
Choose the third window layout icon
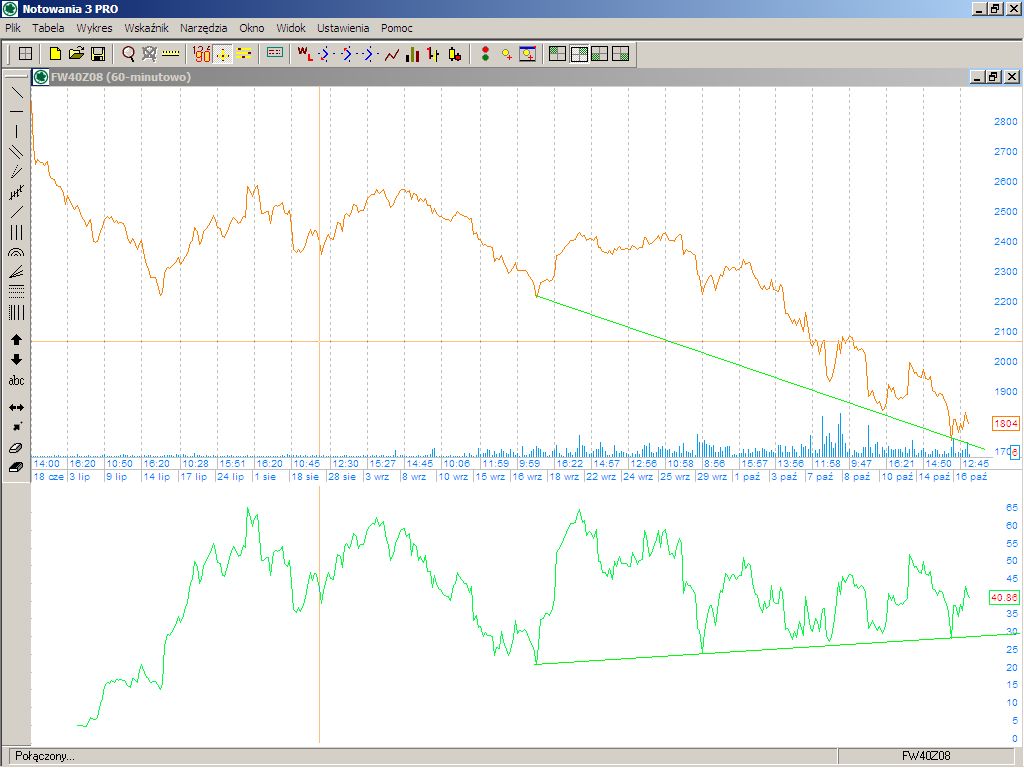(x=600, y=54)
